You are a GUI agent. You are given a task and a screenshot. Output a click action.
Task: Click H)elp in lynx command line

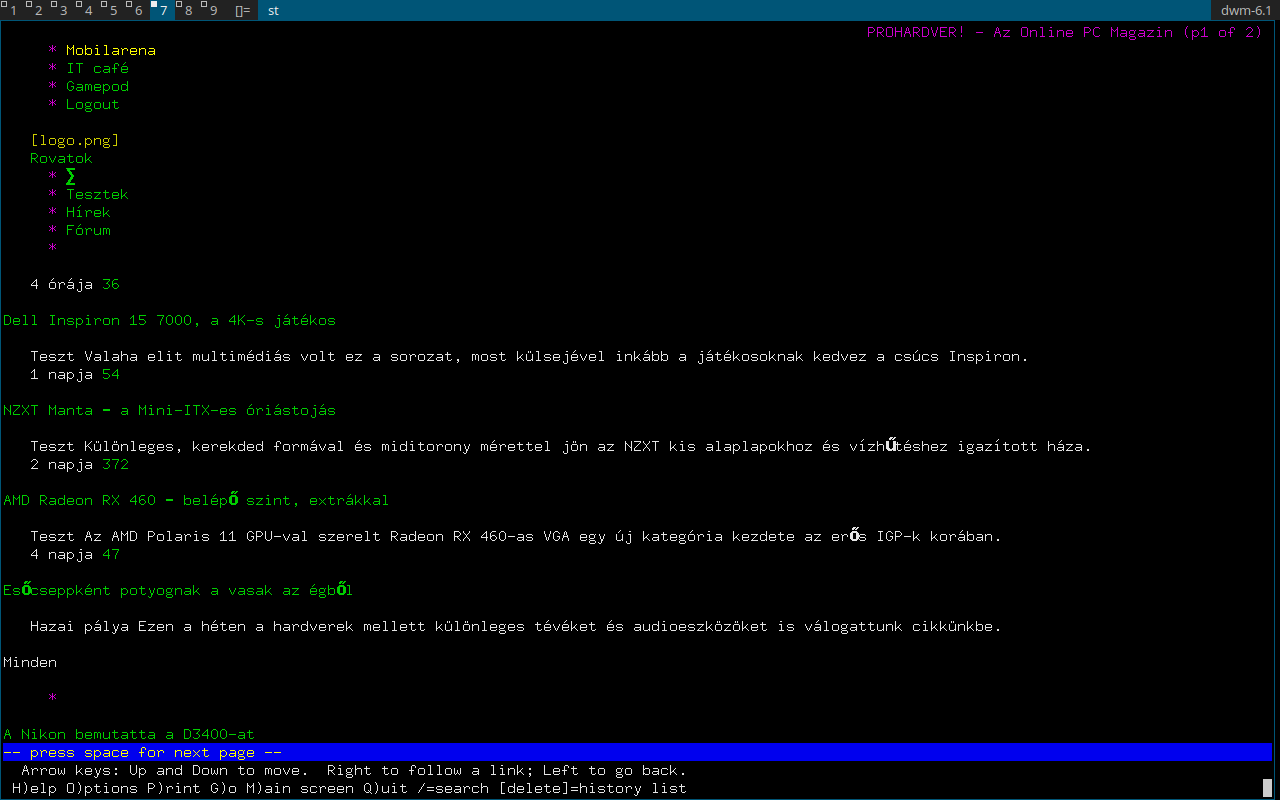pos(34,788)
